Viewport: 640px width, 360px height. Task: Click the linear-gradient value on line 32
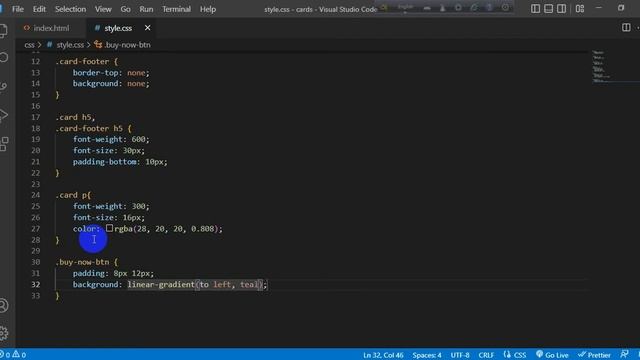click(x=197, y=284)
